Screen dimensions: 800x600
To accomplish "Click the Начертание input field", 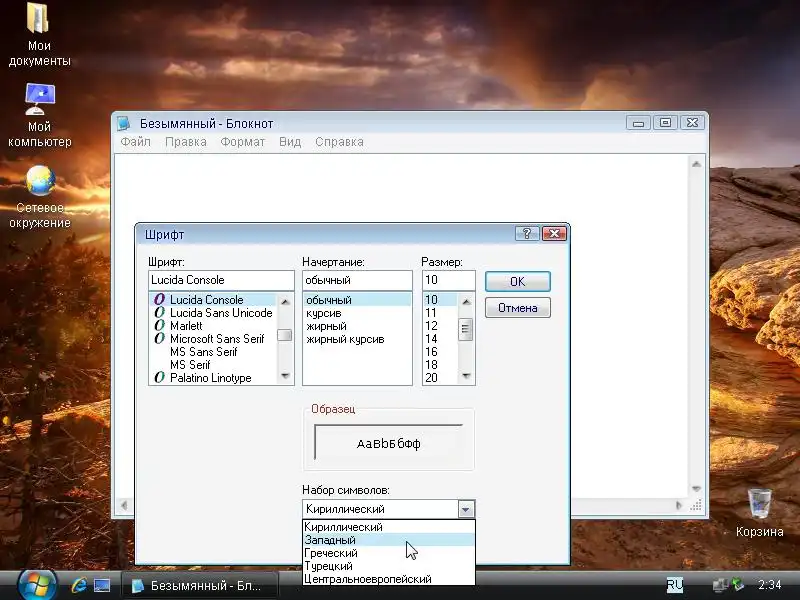I will (x=357, y=280).
